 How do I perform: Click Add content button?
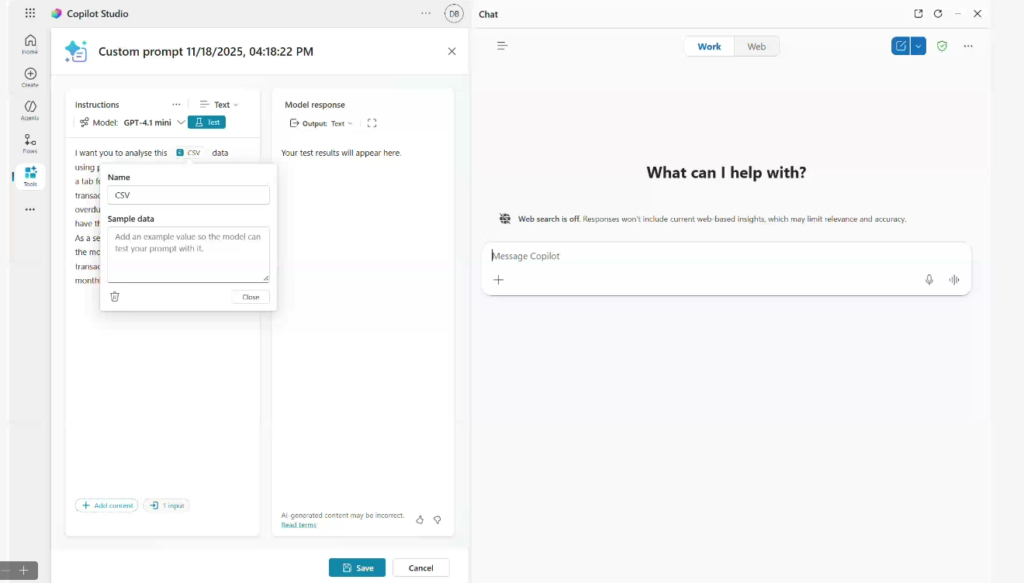point(107,505)
